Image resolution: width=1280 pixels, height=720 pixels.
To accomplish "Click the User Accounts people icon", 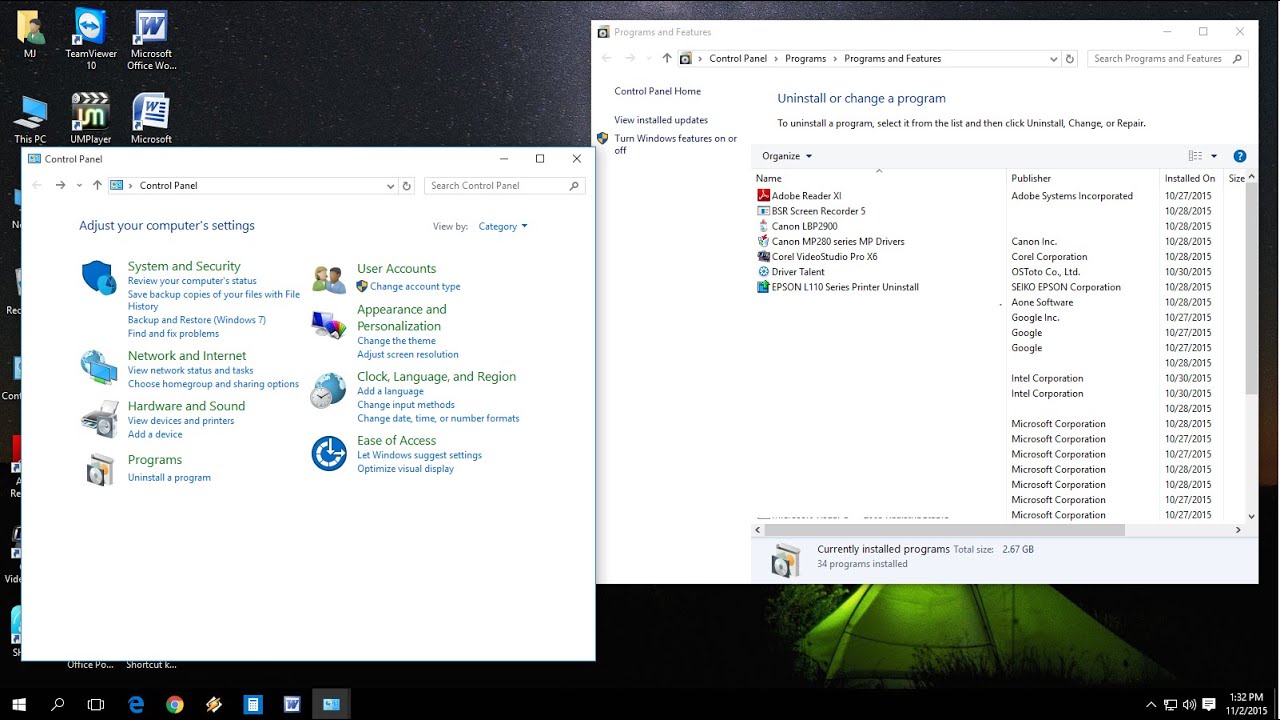I will (329, 279).
